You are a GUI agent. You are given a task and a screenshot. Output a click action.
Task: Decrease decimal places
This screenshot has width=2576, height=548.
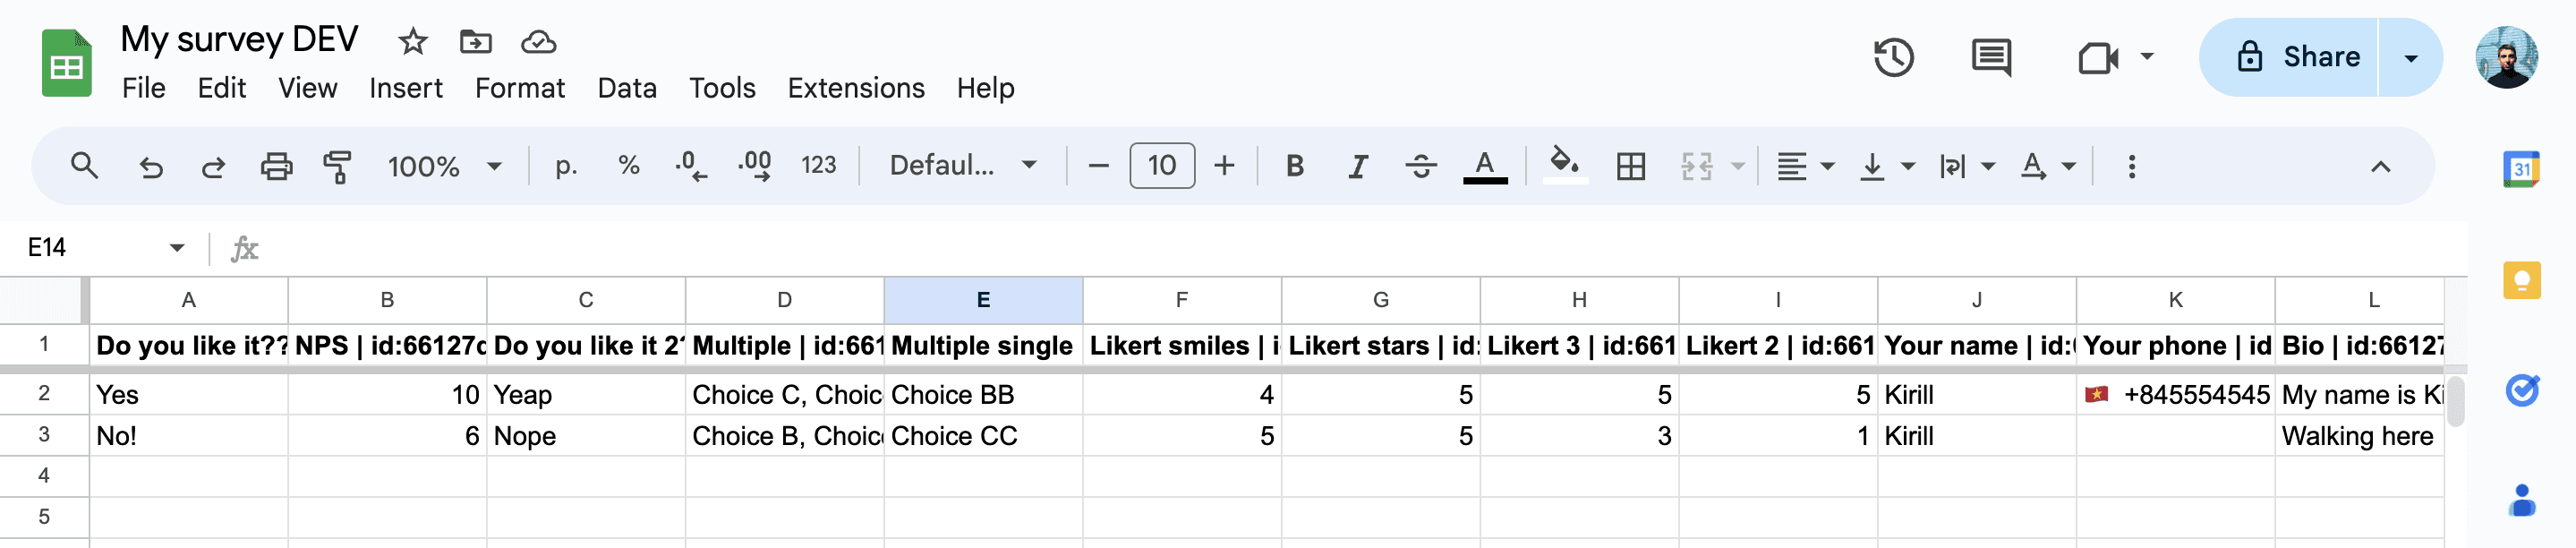687,166
